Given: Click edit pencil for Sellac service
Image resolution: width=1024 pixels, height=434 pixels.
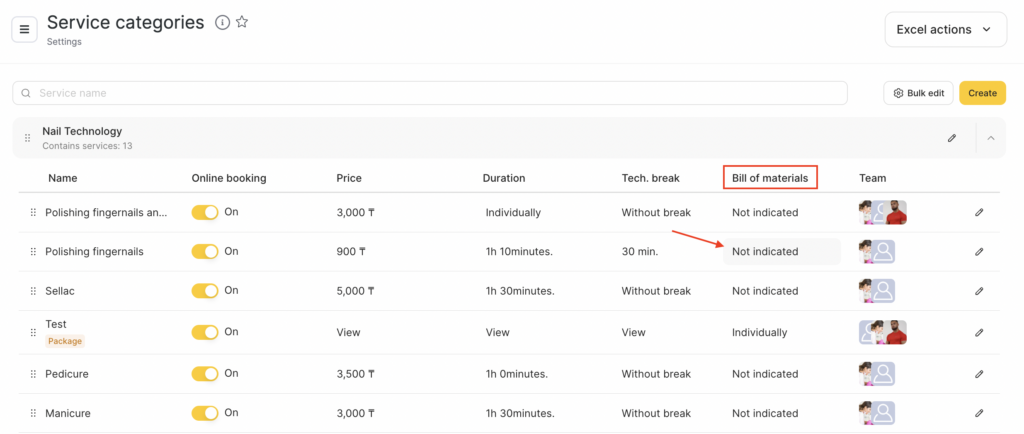Looking at the screenshot, I should pyautogui.click(x=979, y=291).
